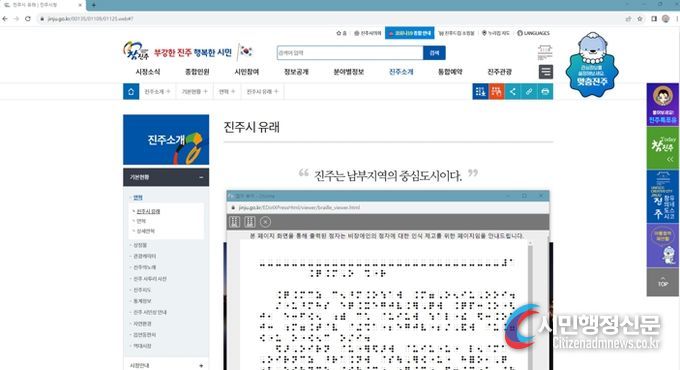Click the share icon in the page toolbar
Image resolution: width=680 pixels, height=370 pixels.
(x=513, y=92)
